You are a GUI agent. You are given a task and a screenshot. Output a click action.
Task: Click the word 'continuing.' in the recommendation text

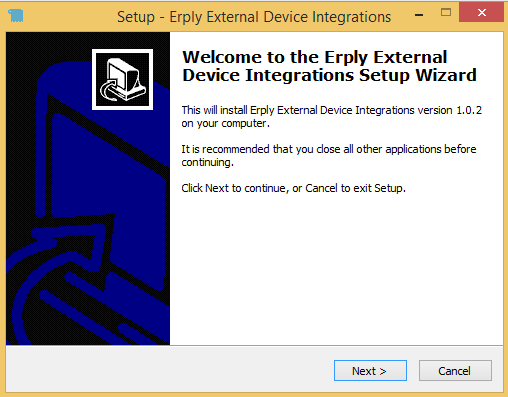207,162
